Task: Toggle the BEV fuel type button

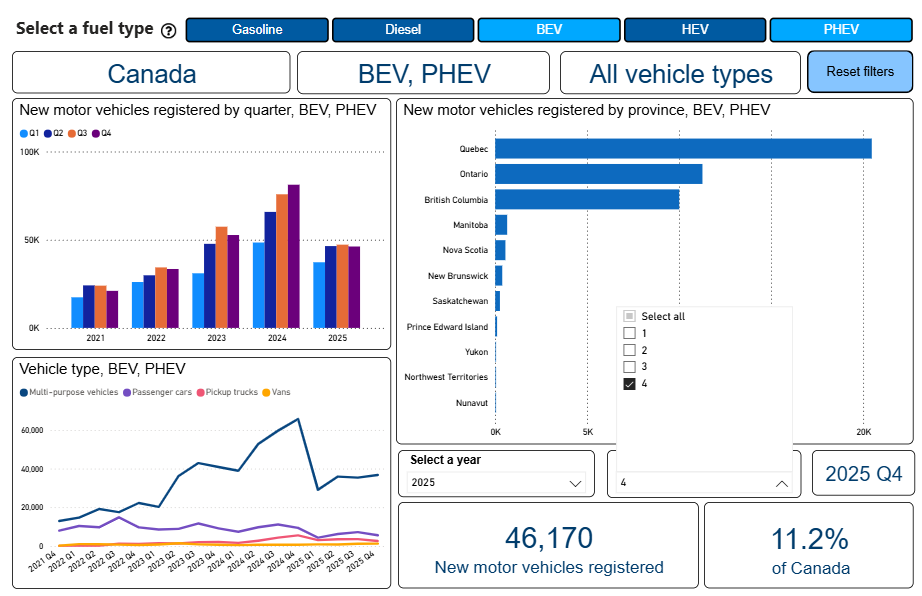Action: click(x=549, y=30)
